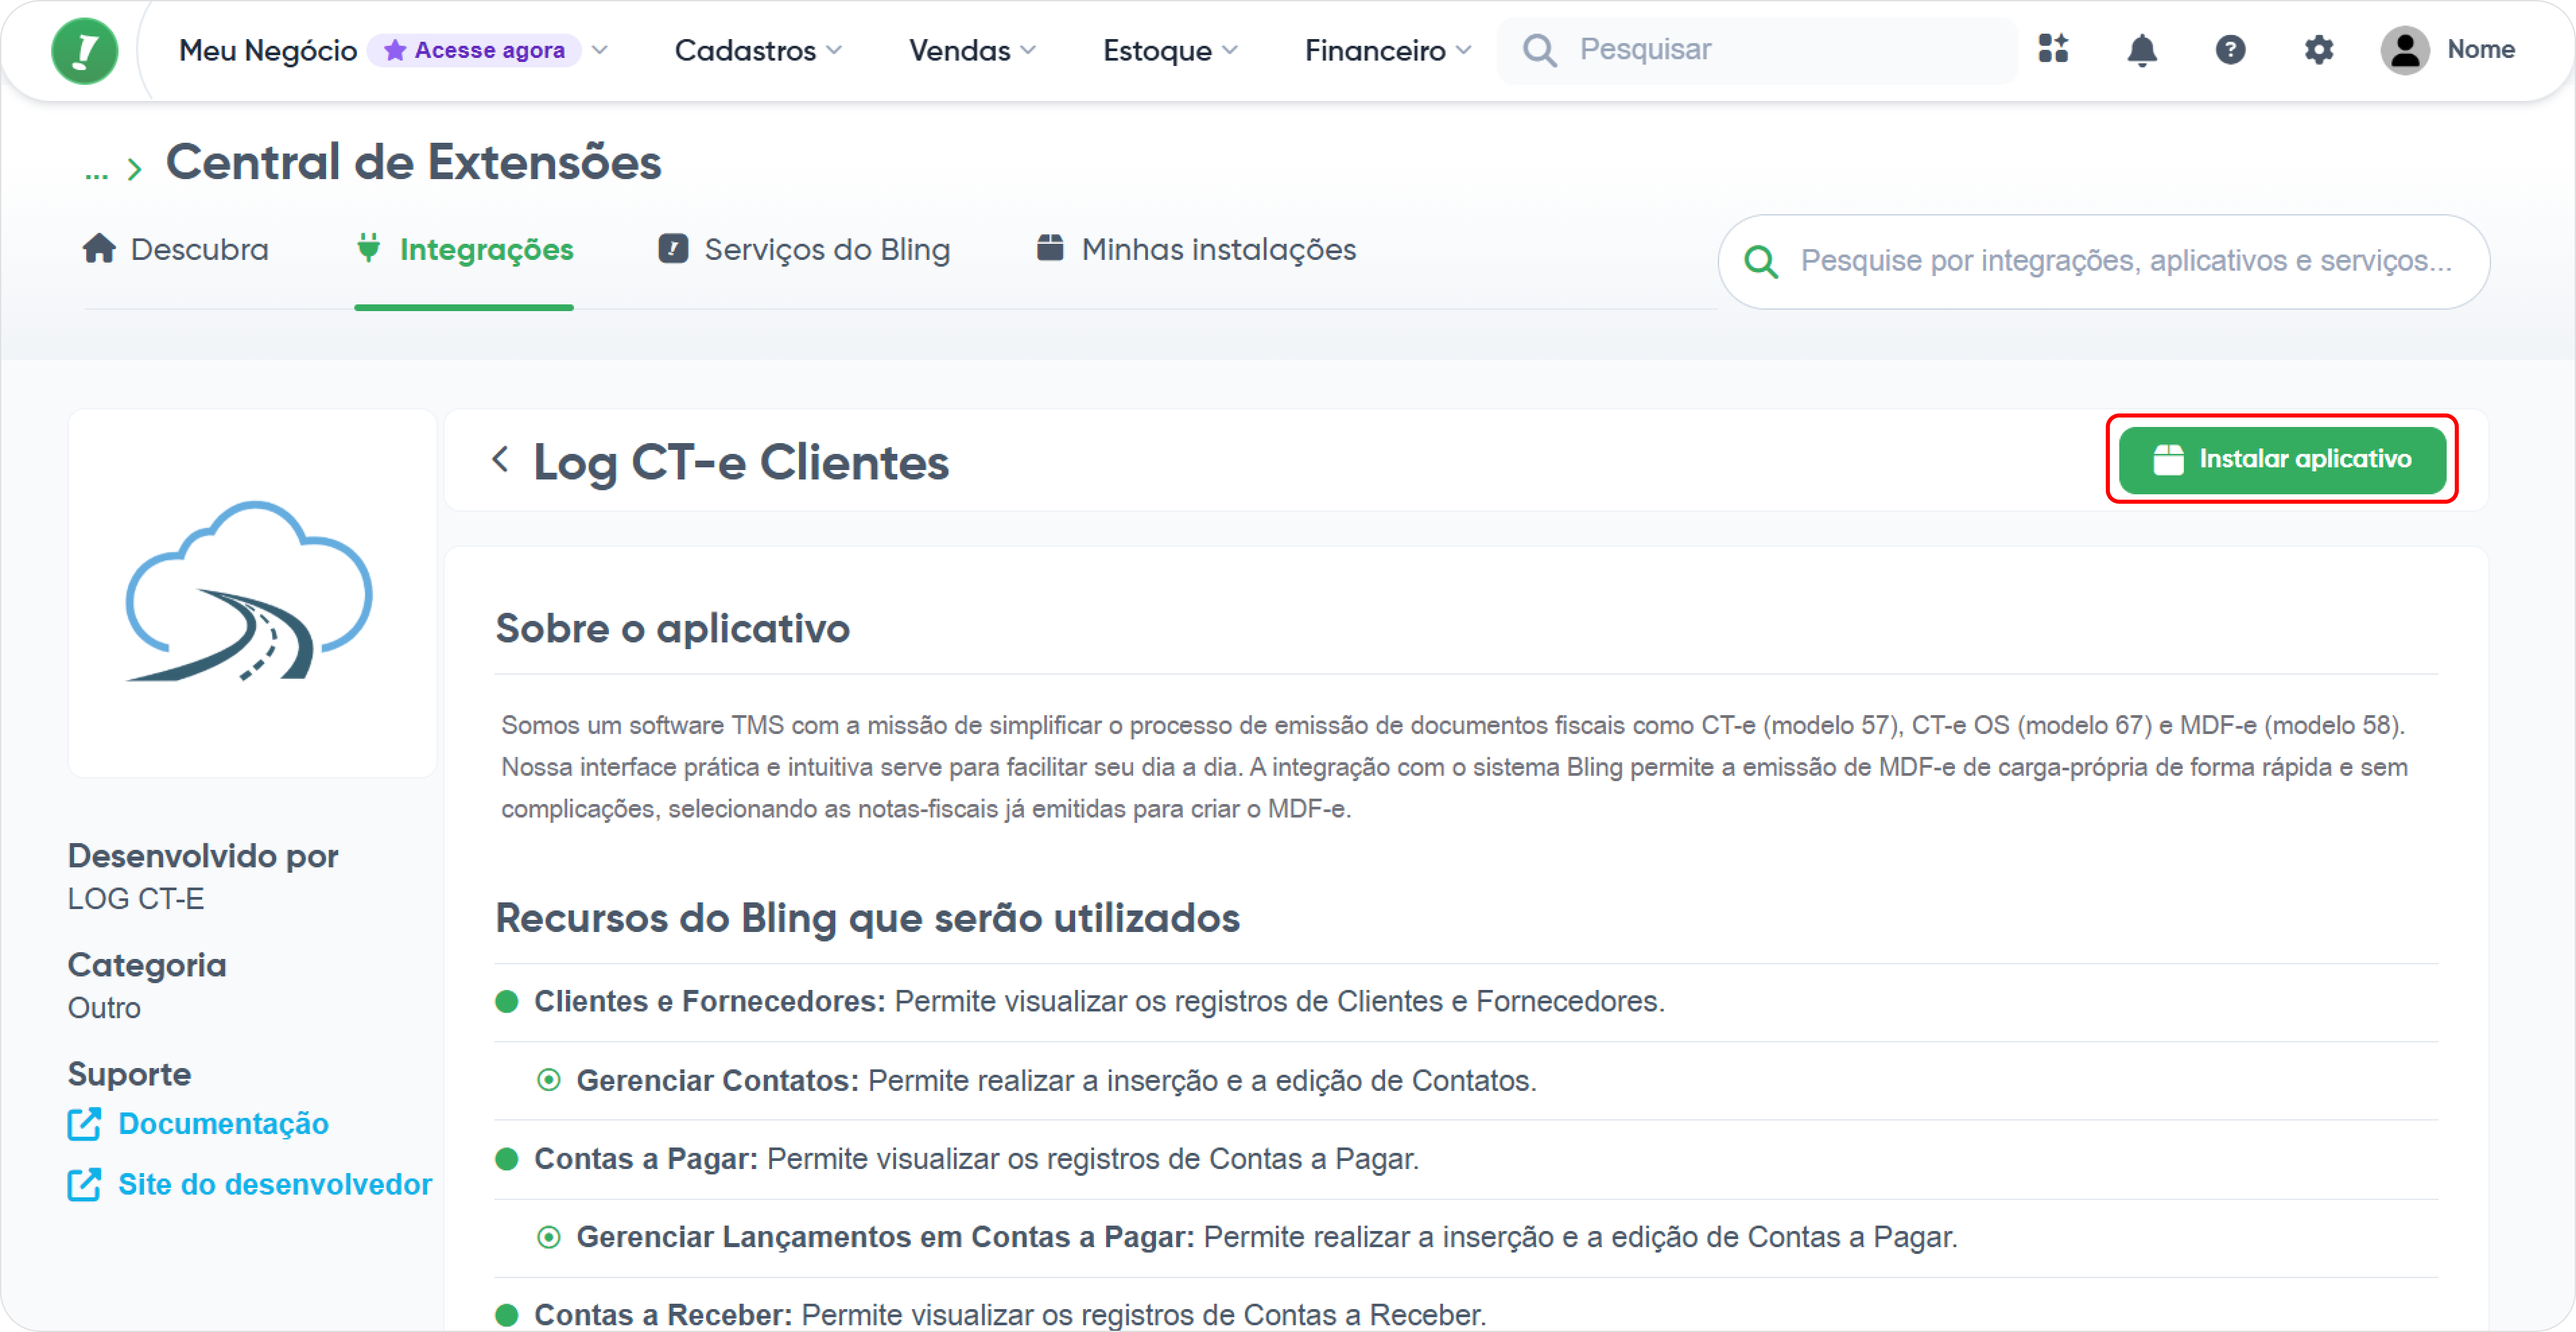Click the Gerenciar Contatos permission text
2576x1332 pixels.
coord(1056,1080)
